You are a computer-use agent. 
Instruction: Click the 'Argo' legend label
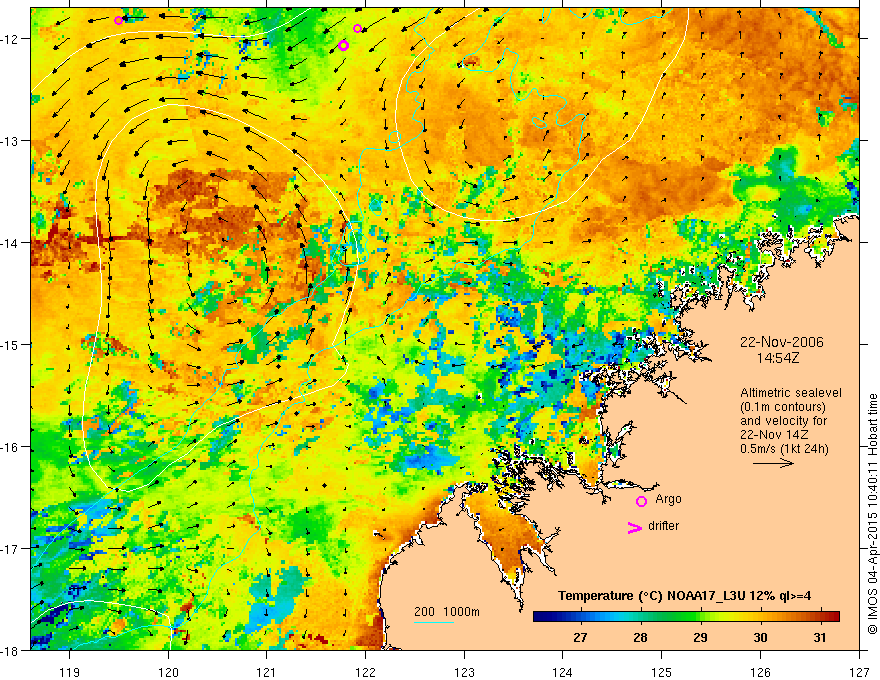[x=668, y=499]
